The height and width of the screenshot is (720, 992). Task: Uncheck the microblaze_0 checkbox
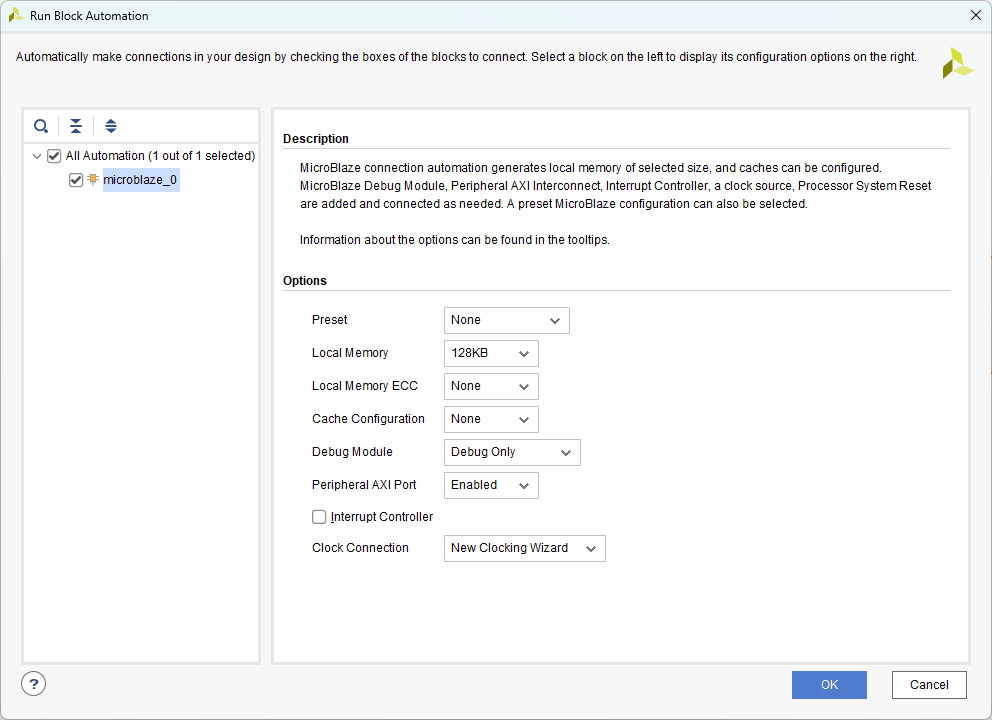coord(76,180)
